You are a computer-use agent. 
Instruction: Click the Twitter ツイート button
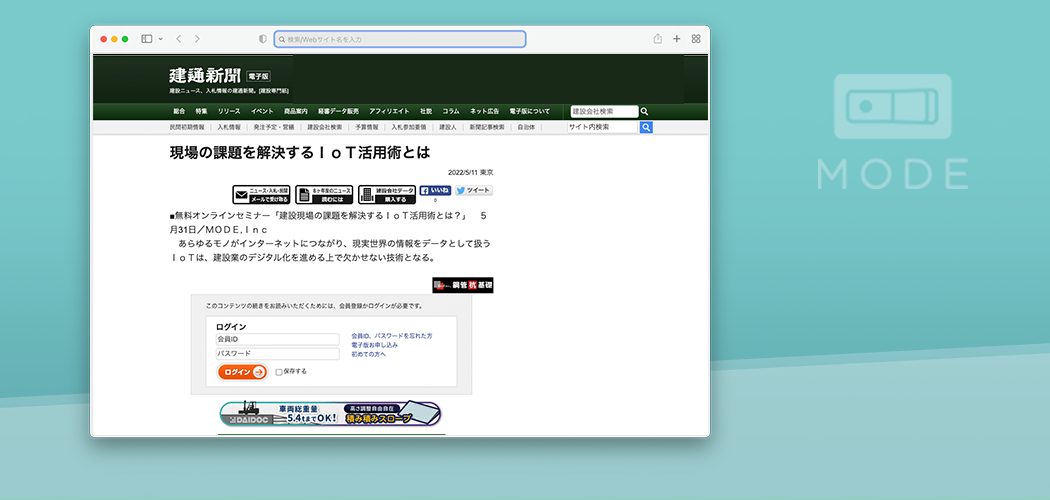click(x=474, y=190)
